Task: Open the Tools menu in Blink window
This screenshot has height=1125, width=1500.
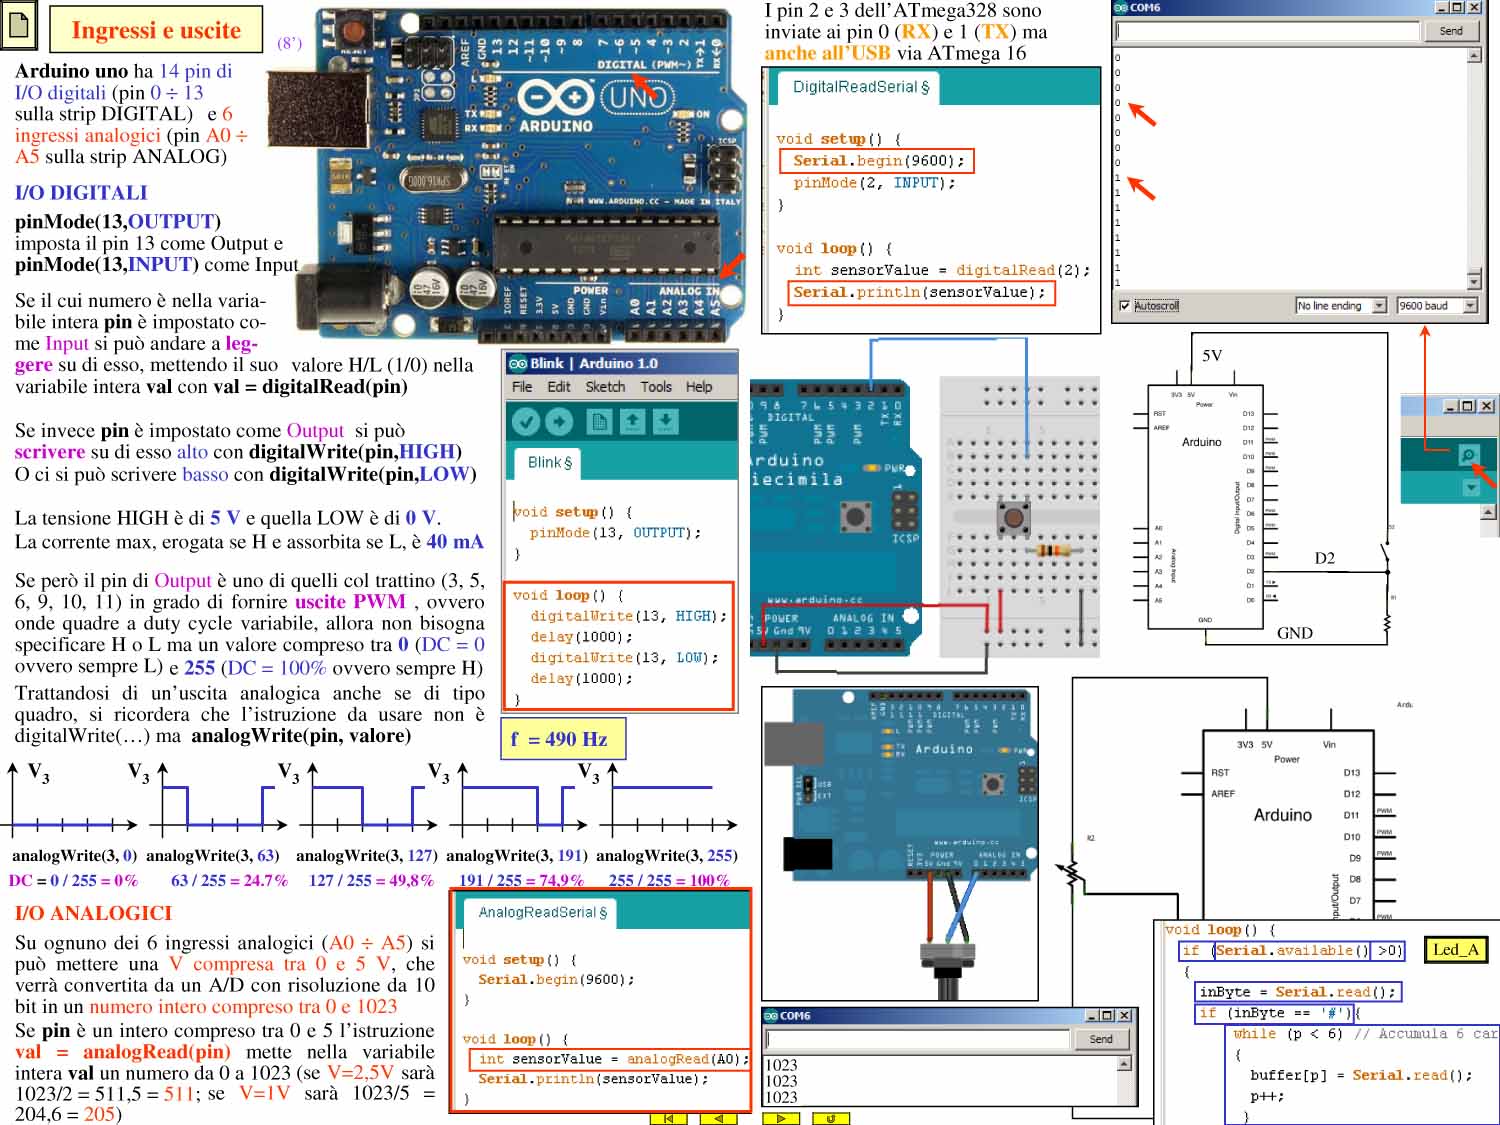Action: (656, 387)
